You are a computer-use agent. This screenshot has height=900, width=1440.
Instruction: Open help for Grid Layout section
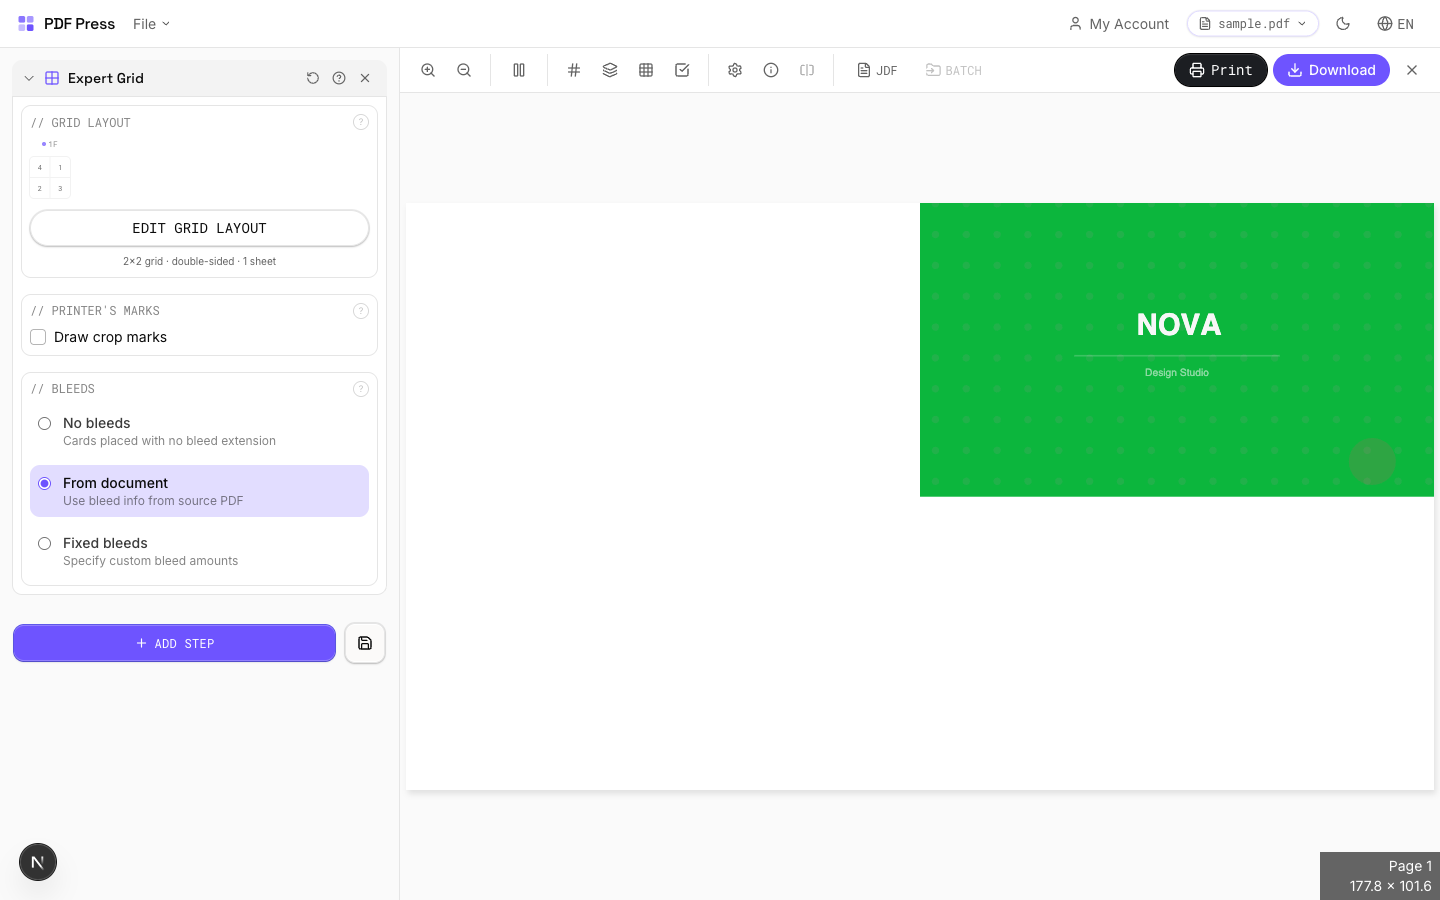coord(361,122)
